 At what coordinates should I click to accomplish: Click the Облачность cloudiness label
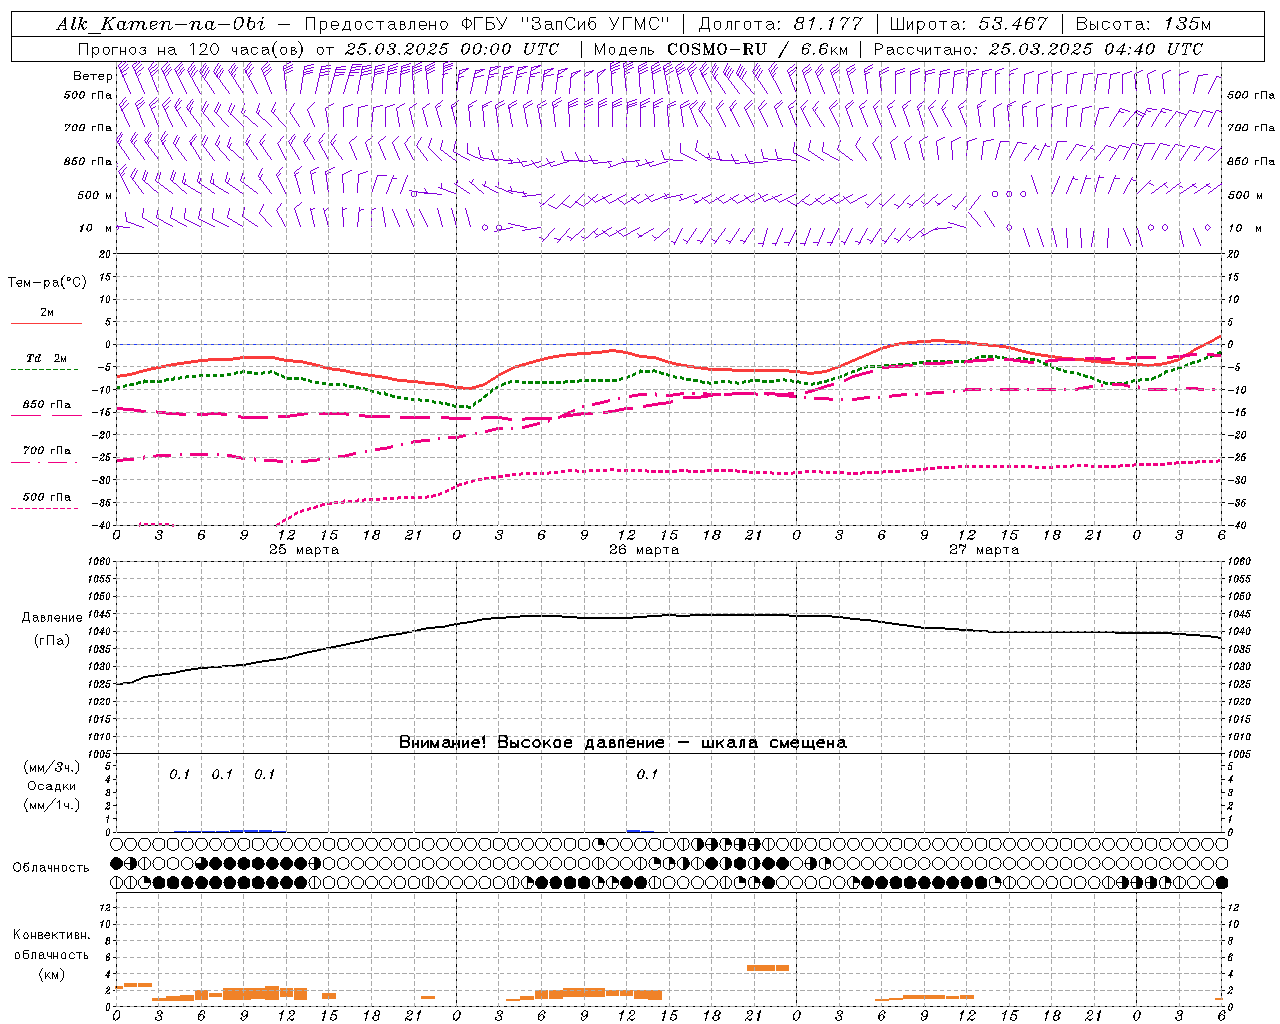click(50, 867)
